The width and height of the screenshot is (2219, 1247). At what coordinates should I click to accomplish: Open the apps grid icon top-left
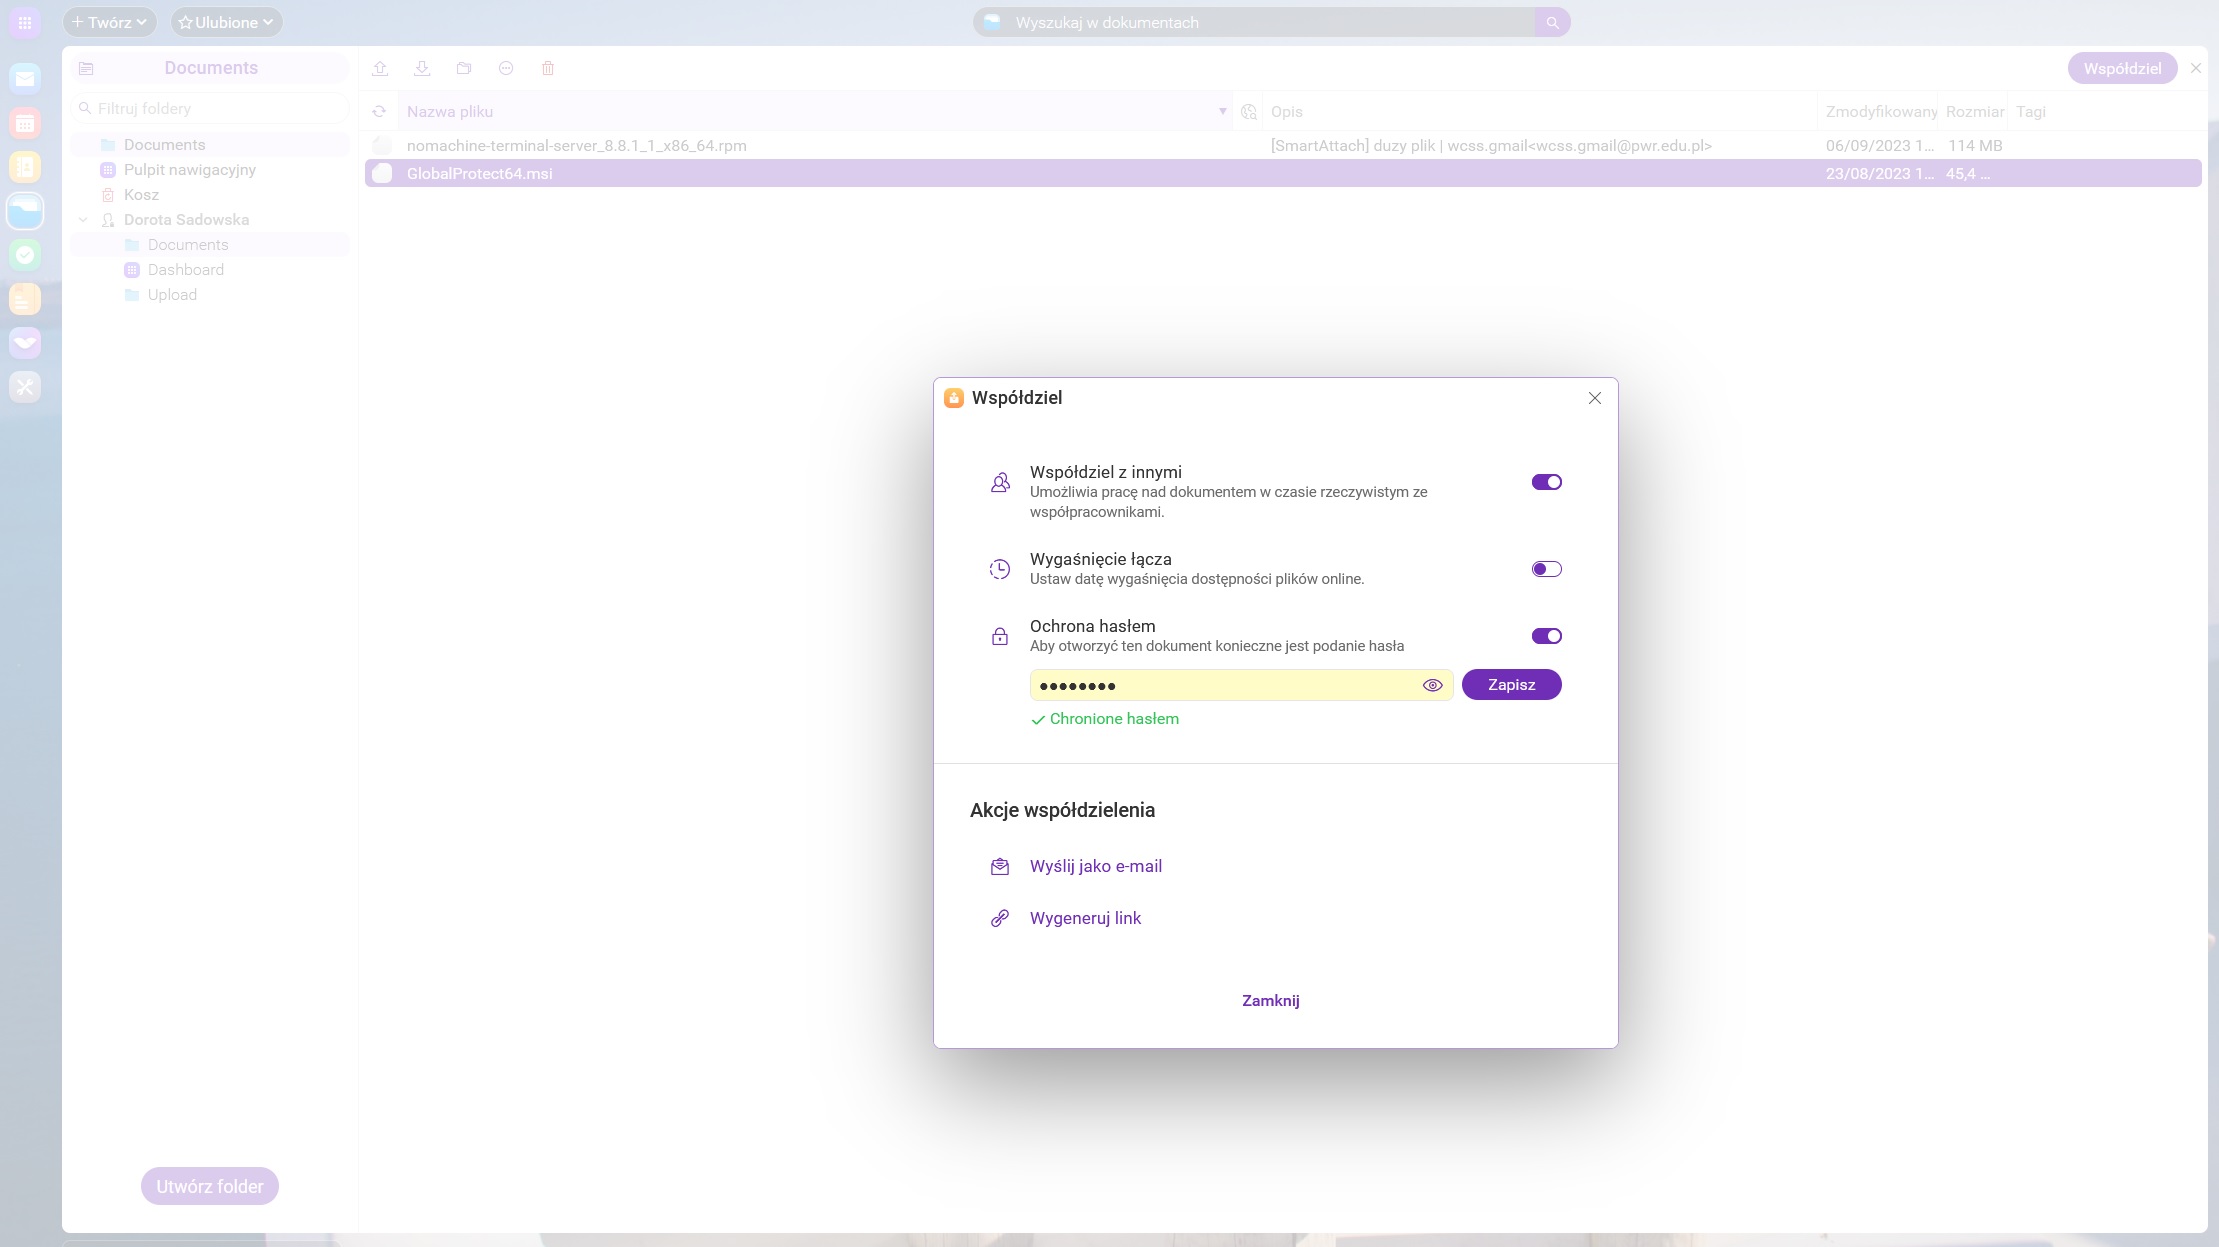(x=25, y=22)
